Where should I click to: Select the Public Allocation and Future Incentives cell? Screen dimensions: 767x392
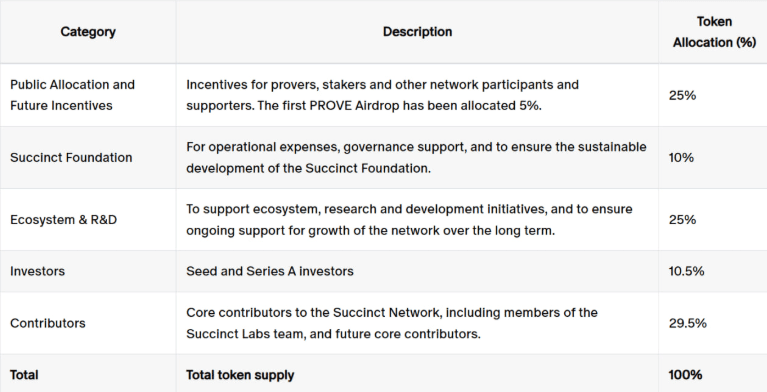tap(72, 95)
